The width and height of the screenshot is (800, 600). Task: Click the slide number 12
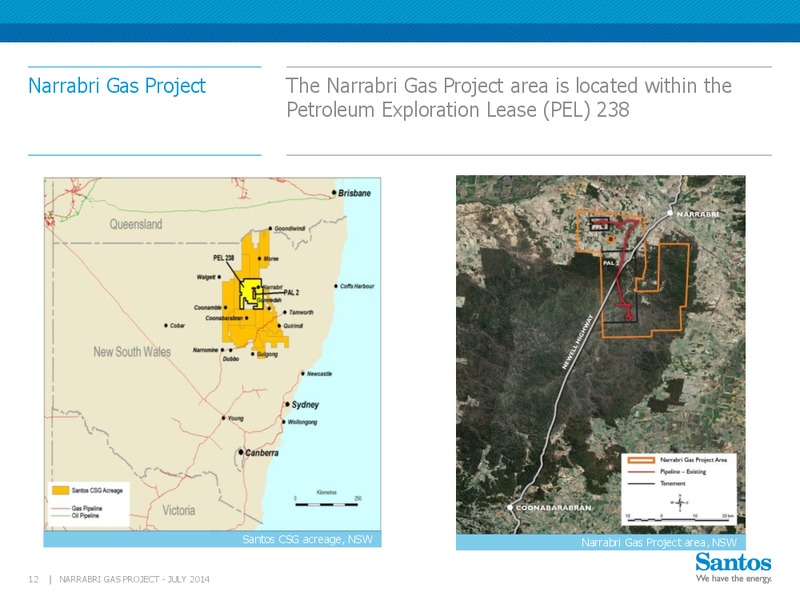(33, 579)
